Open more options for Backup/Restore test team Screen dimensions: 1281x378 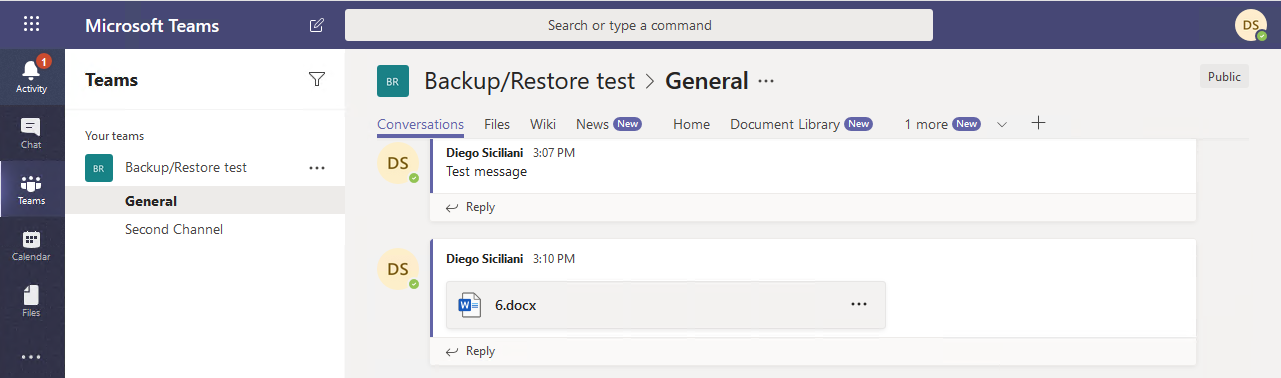pyautogui.click(x=318, y=168)
